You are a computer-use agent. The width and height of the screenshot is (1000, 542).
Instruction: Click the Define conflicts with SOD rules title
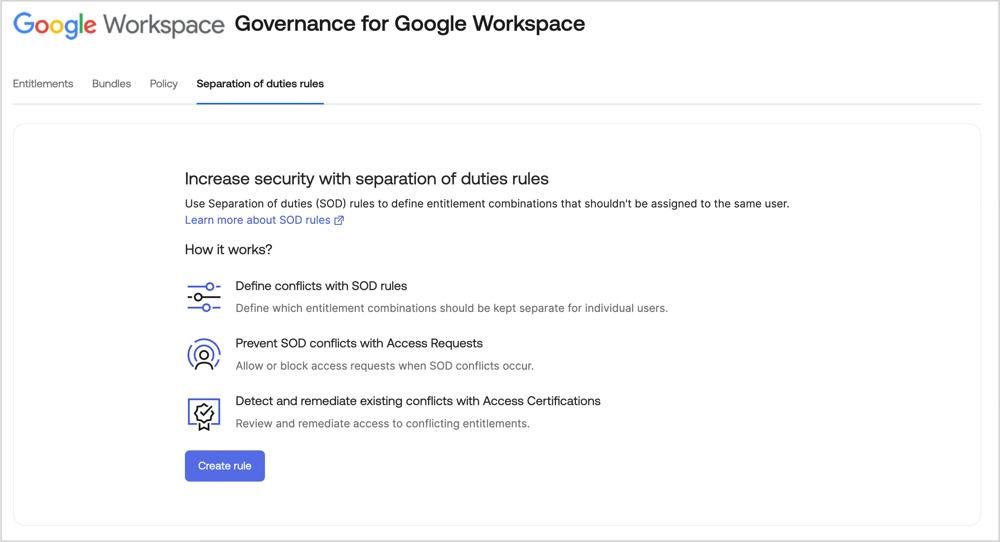pos(321,286)
